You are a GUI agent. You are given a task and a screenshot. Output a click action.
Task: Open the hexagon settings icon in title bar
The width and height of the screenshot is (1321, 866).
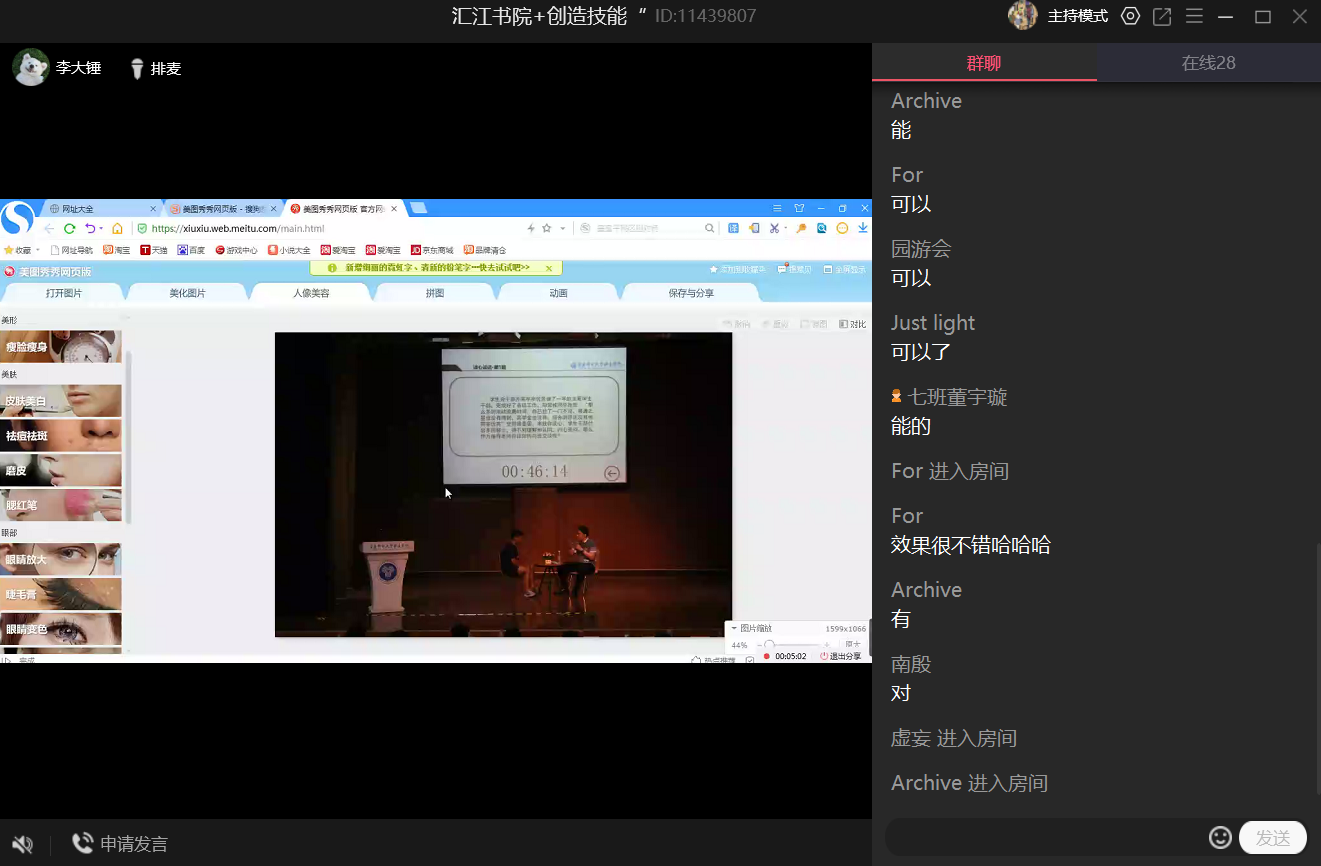click(1130, 16)
